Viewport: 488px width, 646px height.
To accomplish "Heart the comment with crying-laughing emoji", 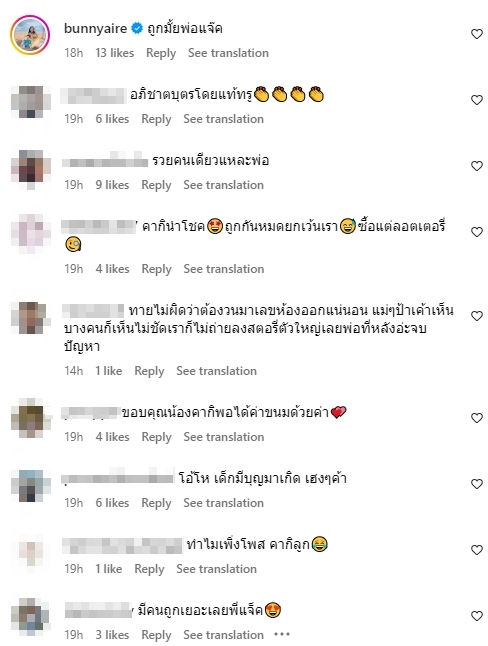I will pos(477,550).
